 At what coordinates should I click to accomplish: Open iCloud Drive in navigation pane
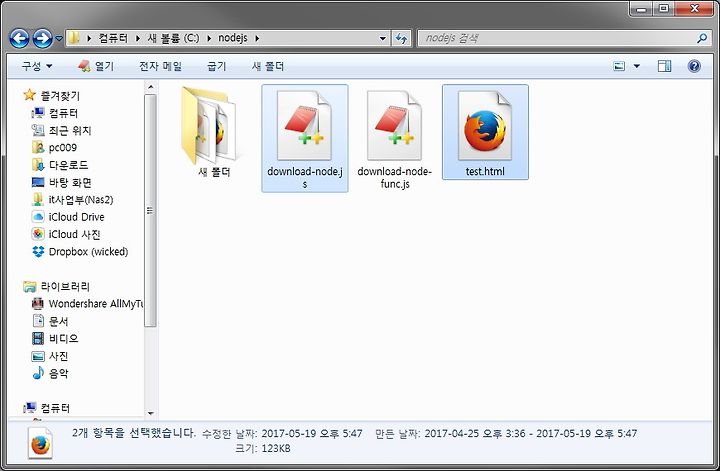(76, 217)
